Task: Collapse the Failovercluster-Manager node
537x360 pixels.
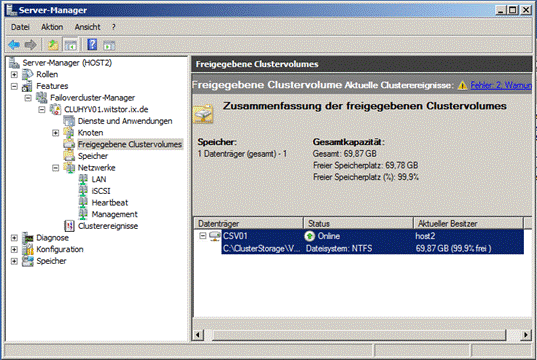Action: pyautogui.click(x=28, y=98)
